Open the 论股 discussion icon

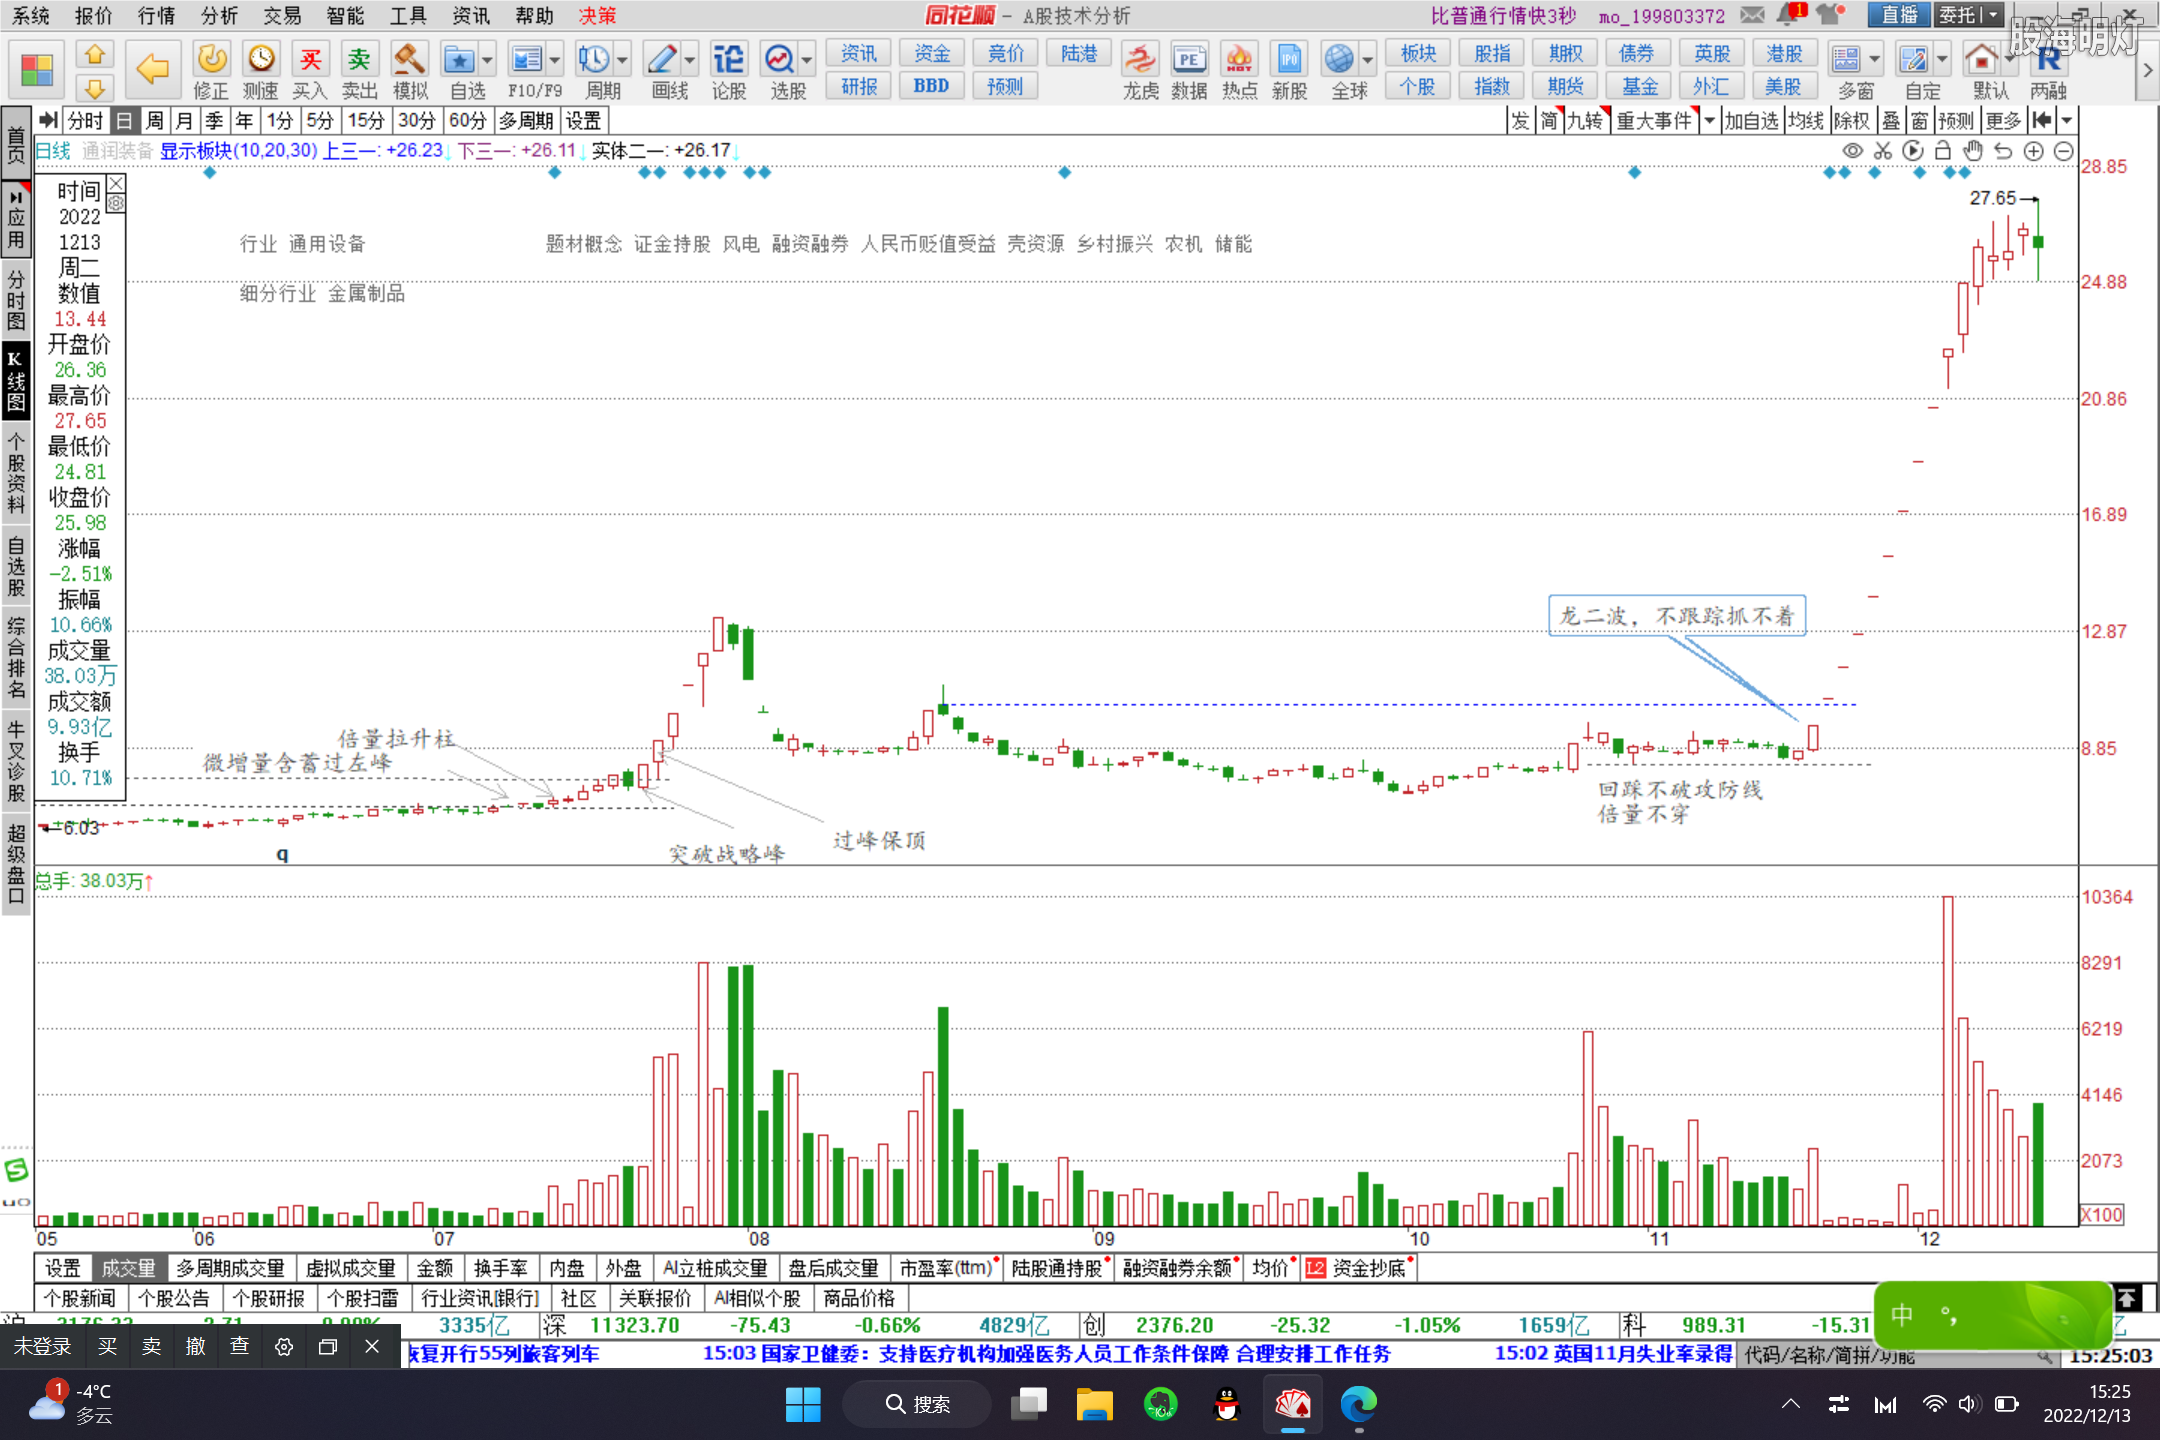click(729, 70)
